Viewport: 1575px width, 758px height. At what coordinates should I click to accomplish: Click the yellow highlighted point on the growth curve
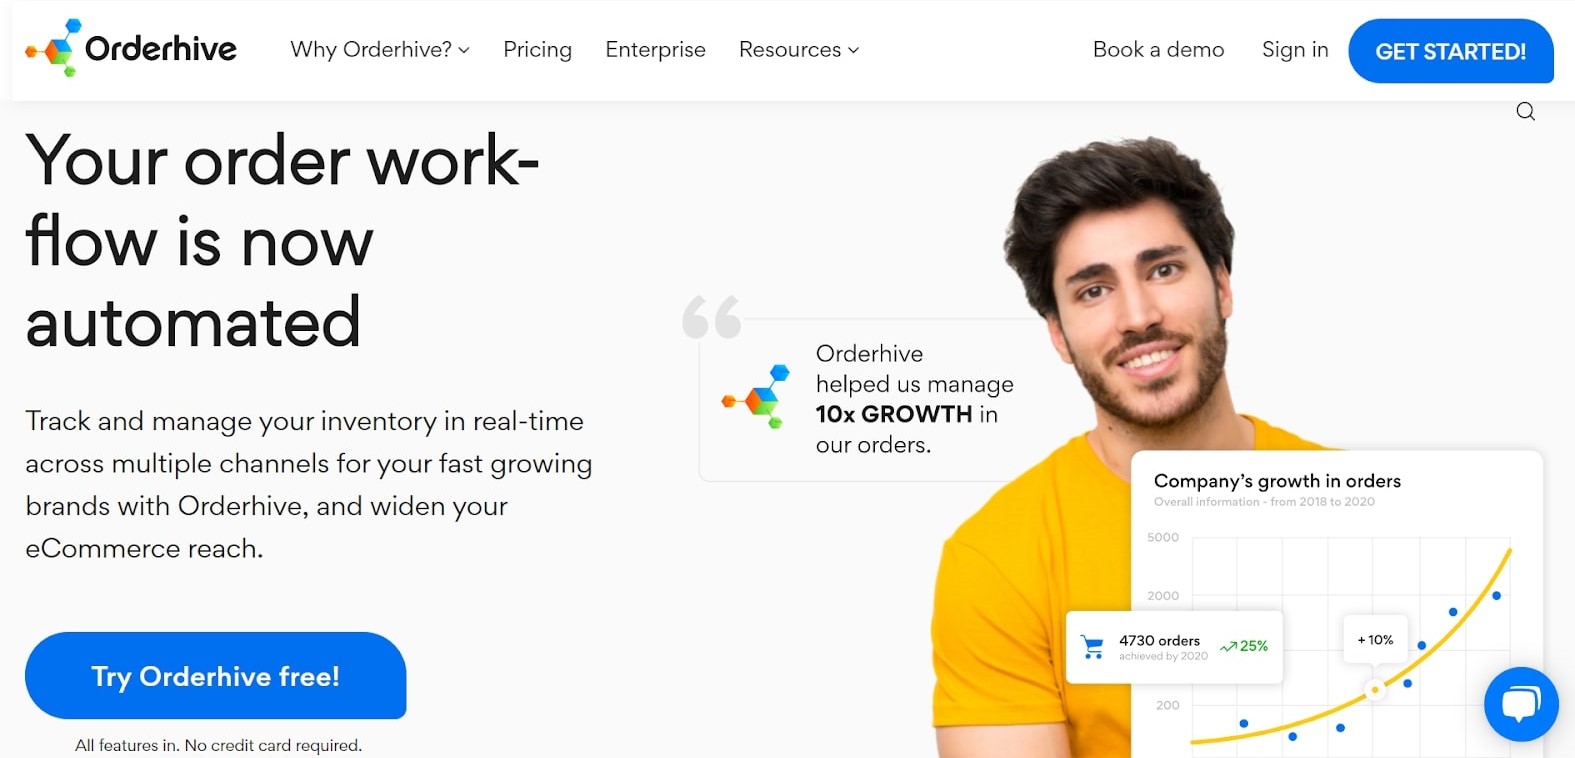click(x=1375, y=690)
